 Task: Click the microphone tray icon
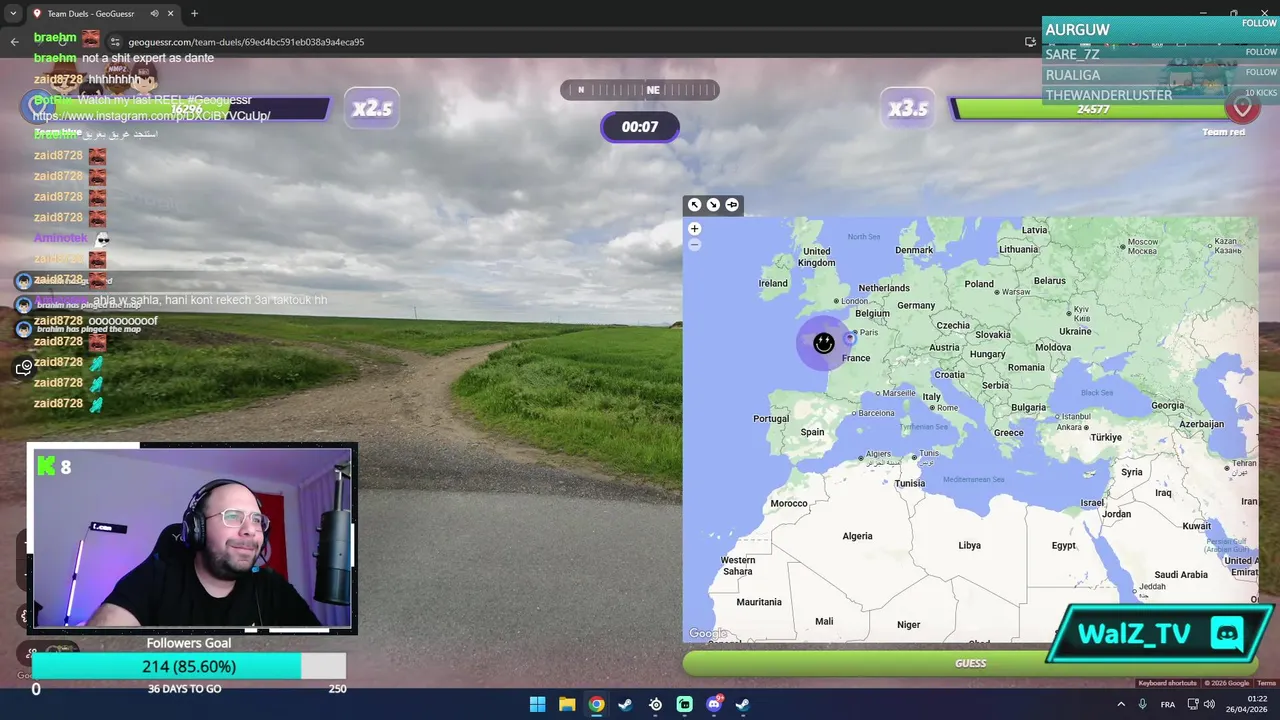tap(1142, 704)
